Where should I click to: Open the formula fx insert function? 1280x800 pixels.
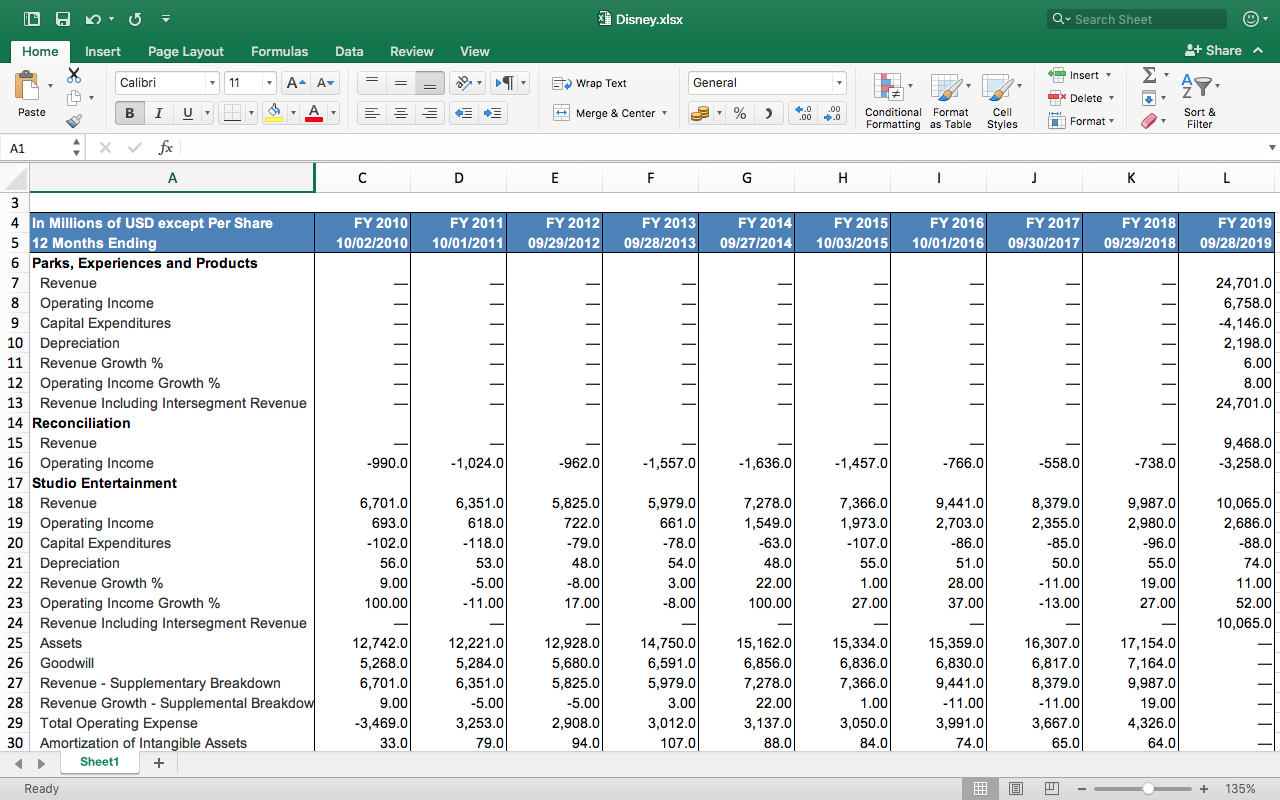[x=166, y=147]
